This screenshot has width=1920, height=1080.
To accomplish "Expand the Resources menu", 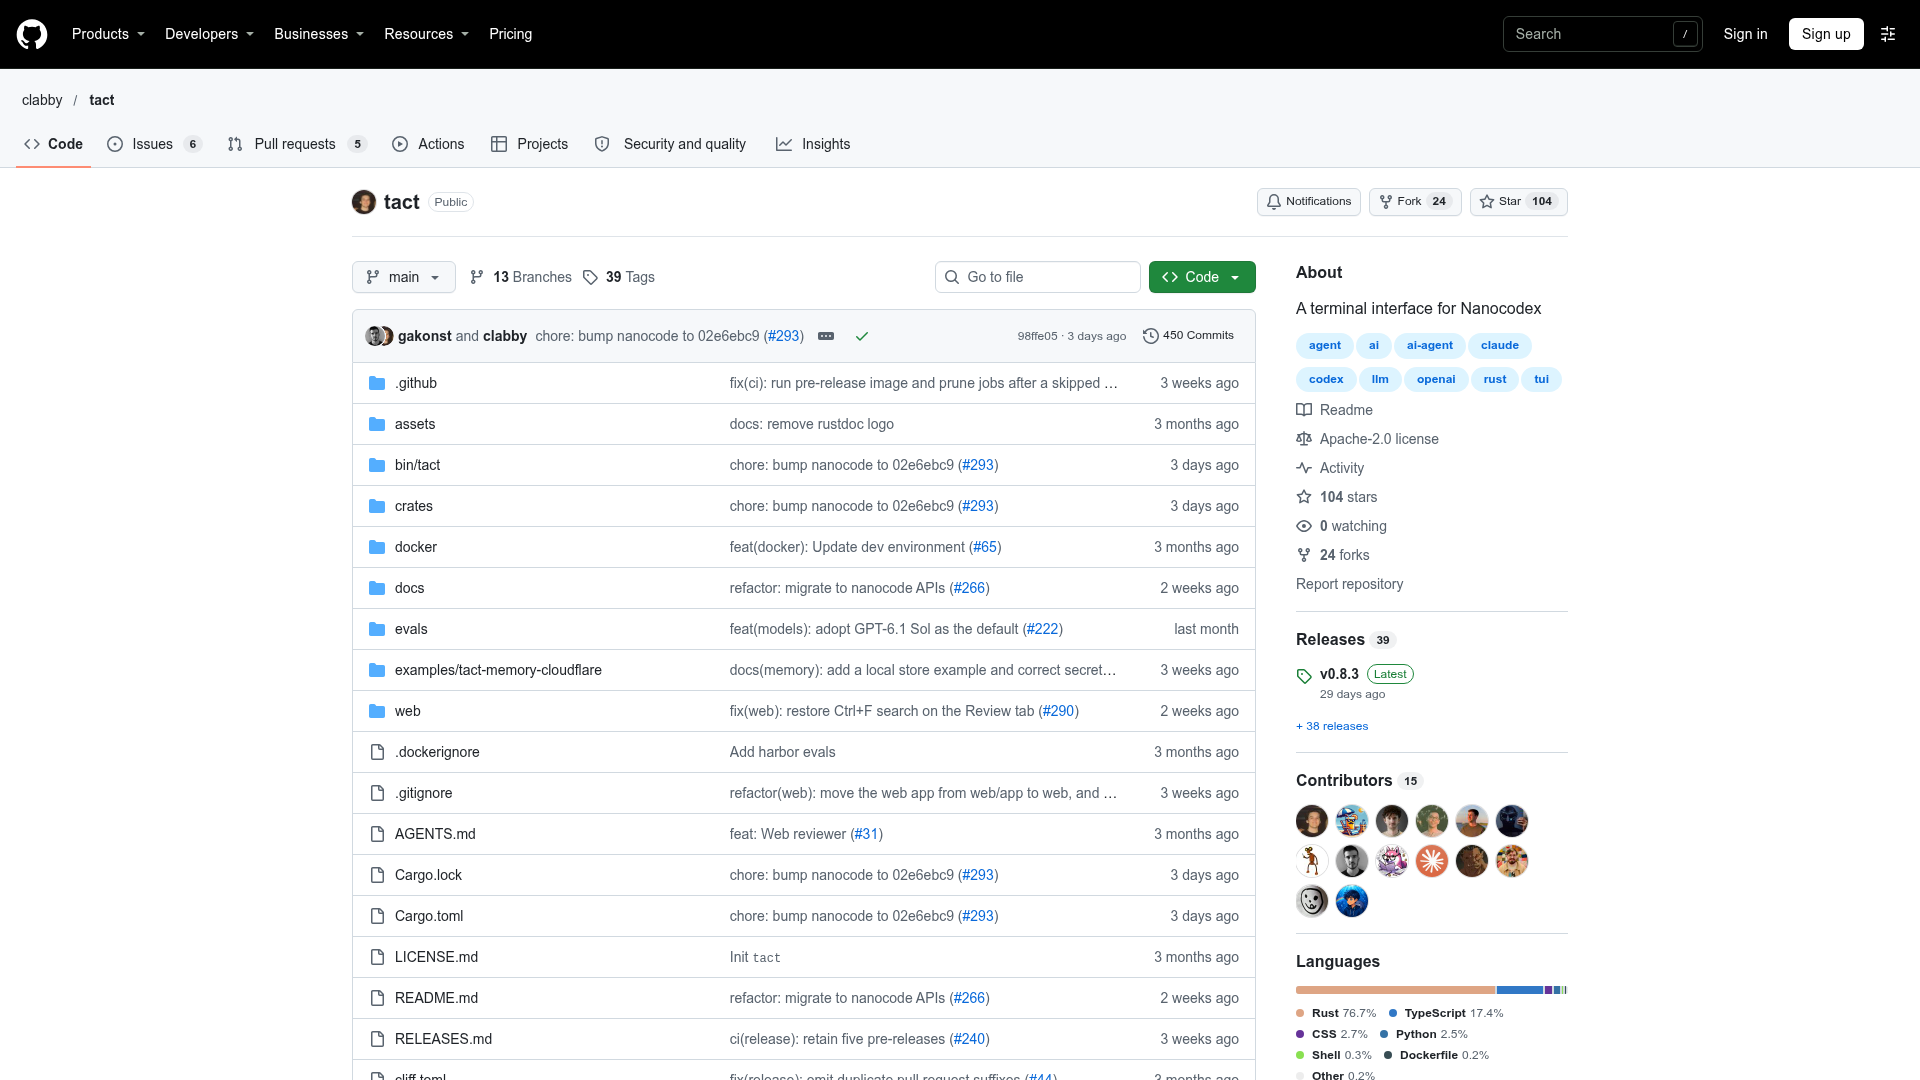I will (426, 34).
